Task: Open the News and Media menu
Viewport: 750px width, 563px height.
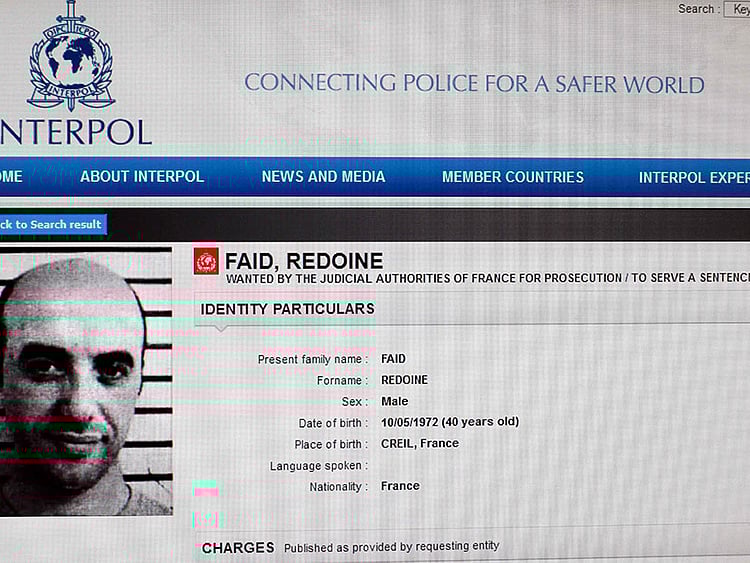Action: click(323, 177)
